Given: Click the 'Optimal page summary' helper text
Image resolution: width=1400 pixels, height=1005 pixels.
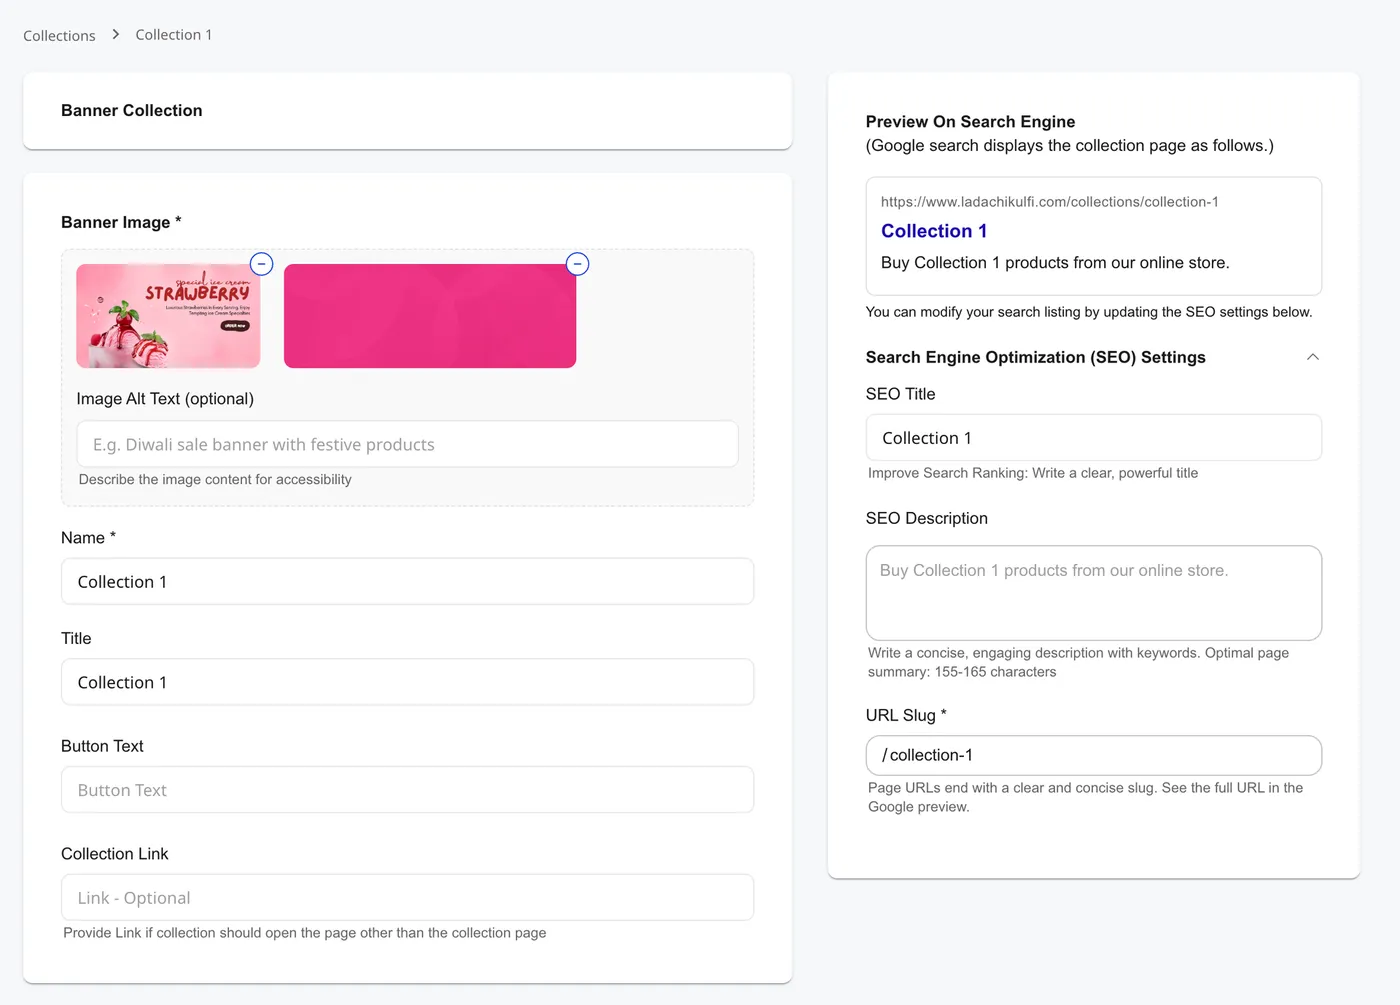Looking at the screenshot, I should point(1078,662).
